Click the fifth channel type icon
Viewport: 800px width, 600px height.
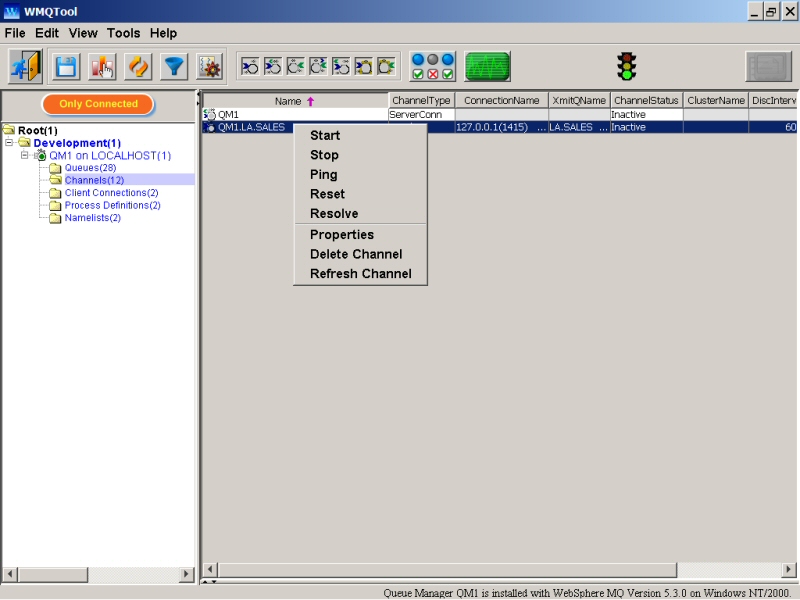click(x=341, y=66)
